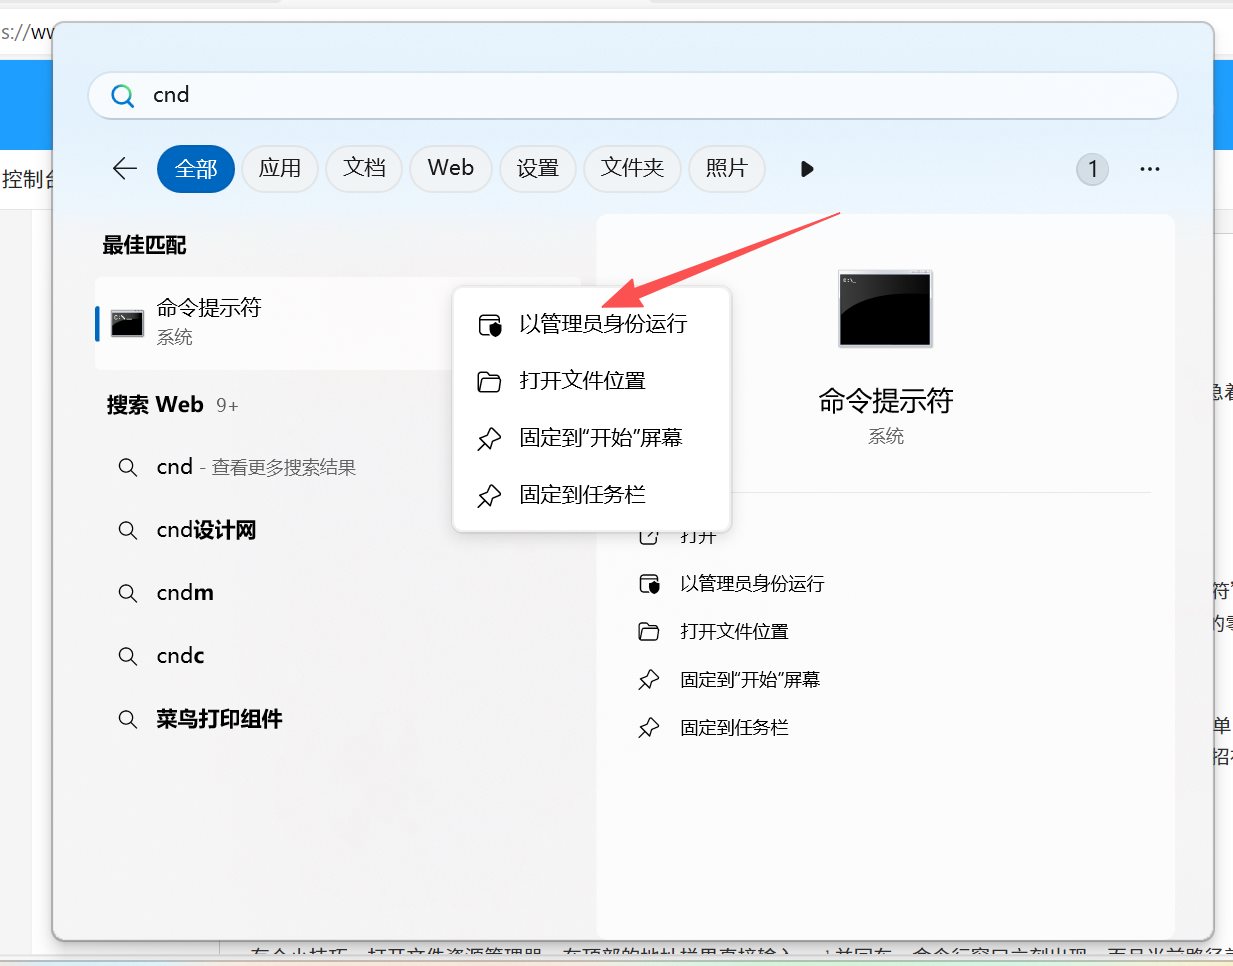Choose 固定到"开始"屏幕 in context menu

(592, 438)
